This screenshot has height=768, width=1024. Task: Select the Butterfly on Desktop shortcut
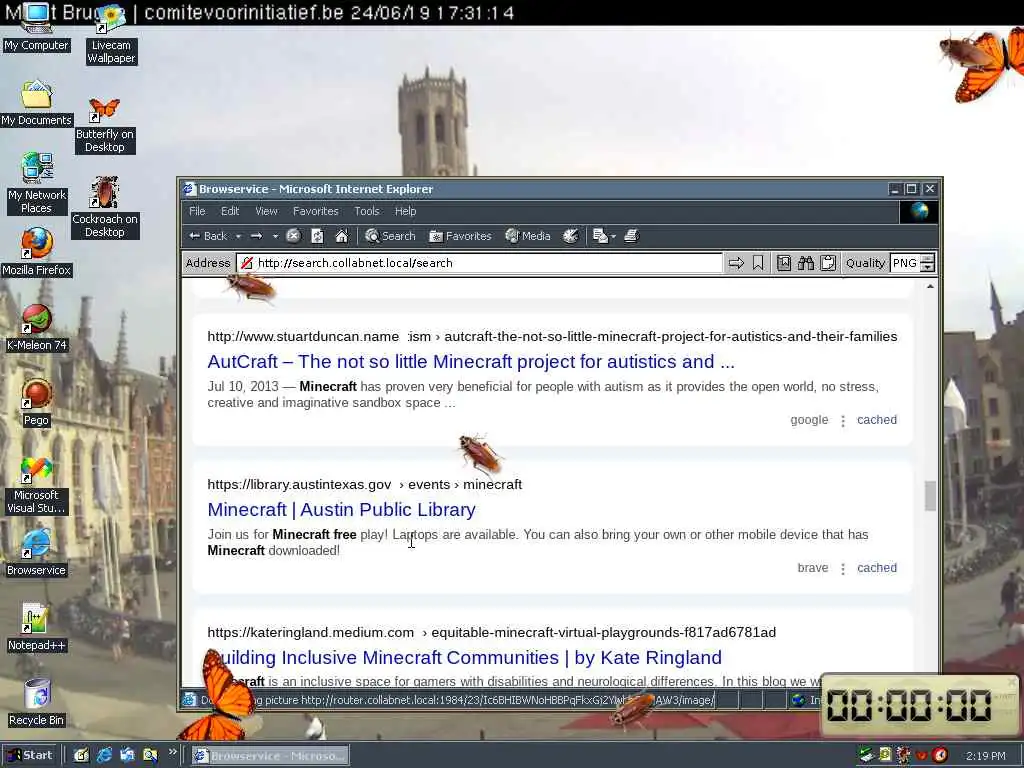(104, 125)
